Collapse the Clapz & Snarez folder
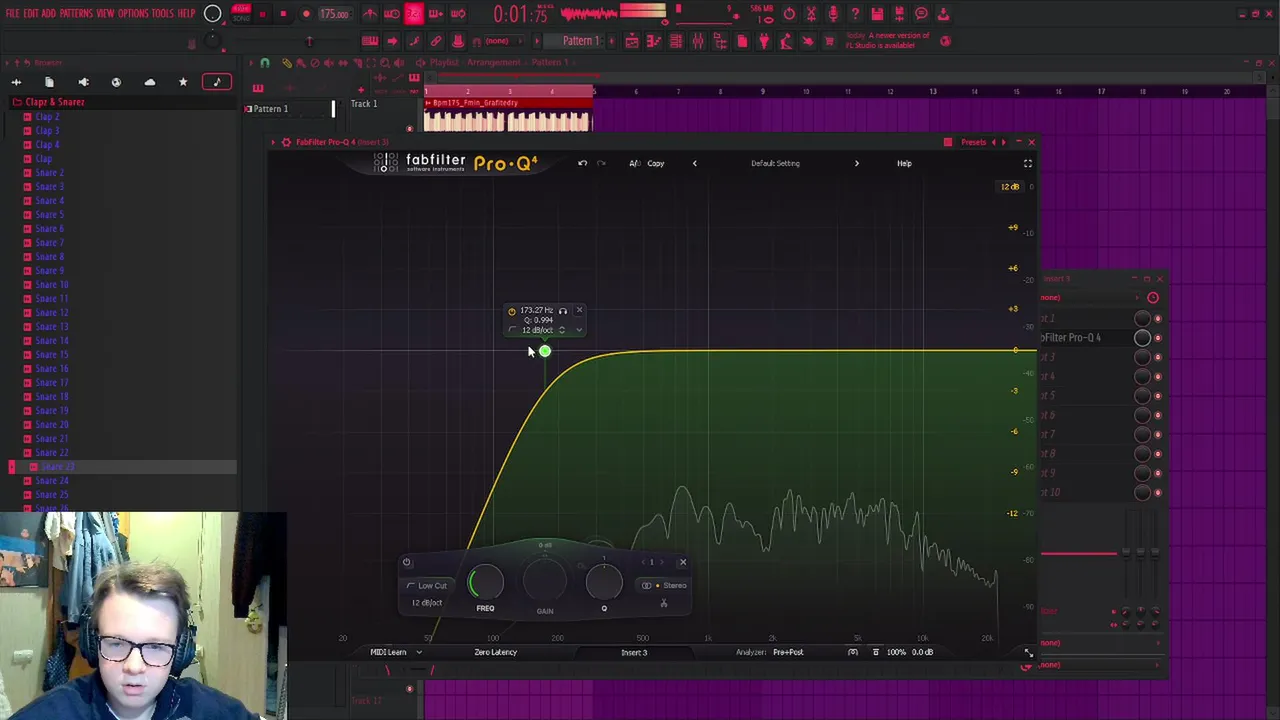 pos(55,102)
